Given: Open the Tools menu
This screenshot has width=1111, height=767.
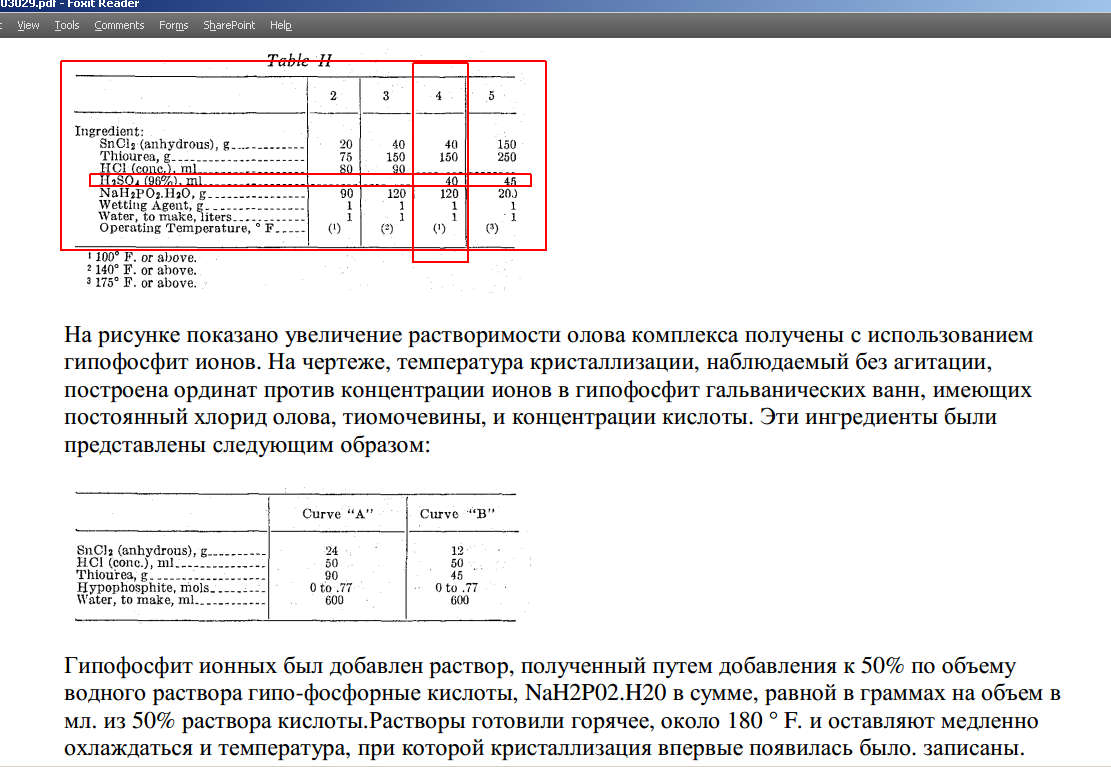Looking at the screenshot, I should pos(67,26).
